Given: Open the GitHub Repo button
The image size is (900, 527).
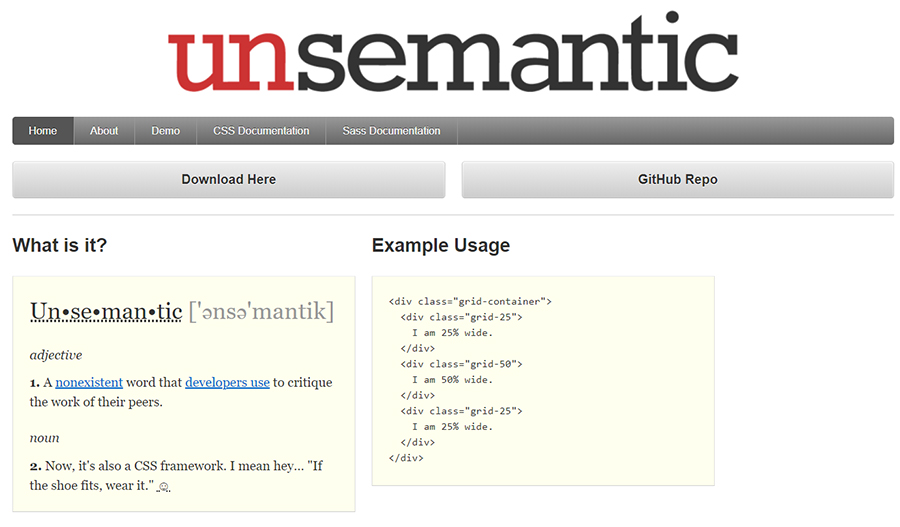Looking at the screenshot, I should click(678, 180).
